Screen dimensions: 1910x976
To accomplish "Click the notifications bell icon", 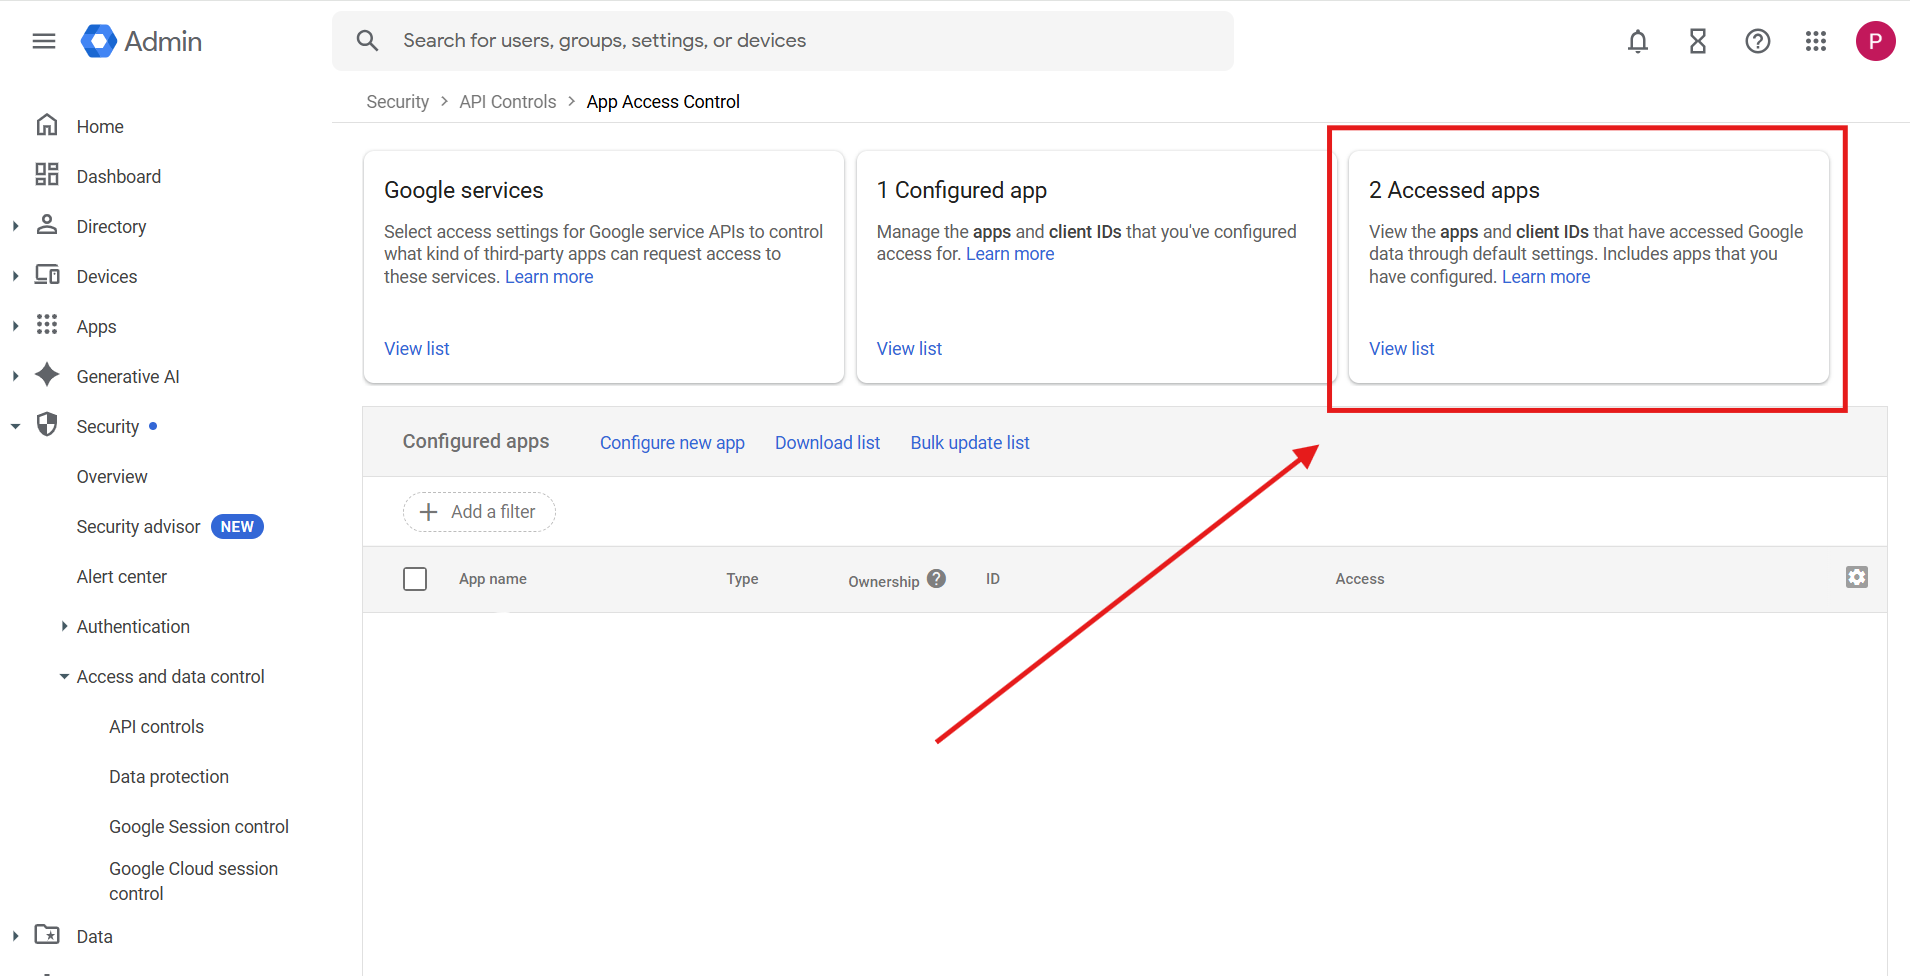I will pyautogui.click(x=1638, y=41).
